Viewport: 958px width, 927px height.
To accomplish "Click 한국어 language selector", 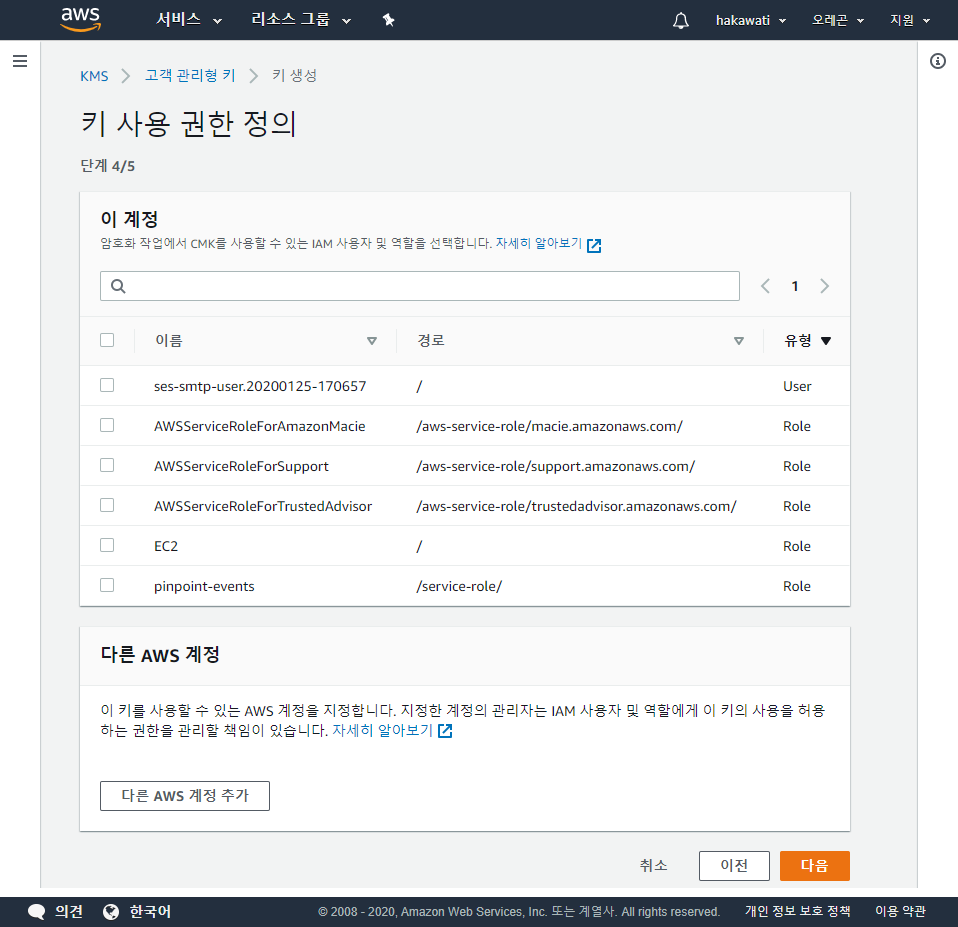I will point(150,912).
